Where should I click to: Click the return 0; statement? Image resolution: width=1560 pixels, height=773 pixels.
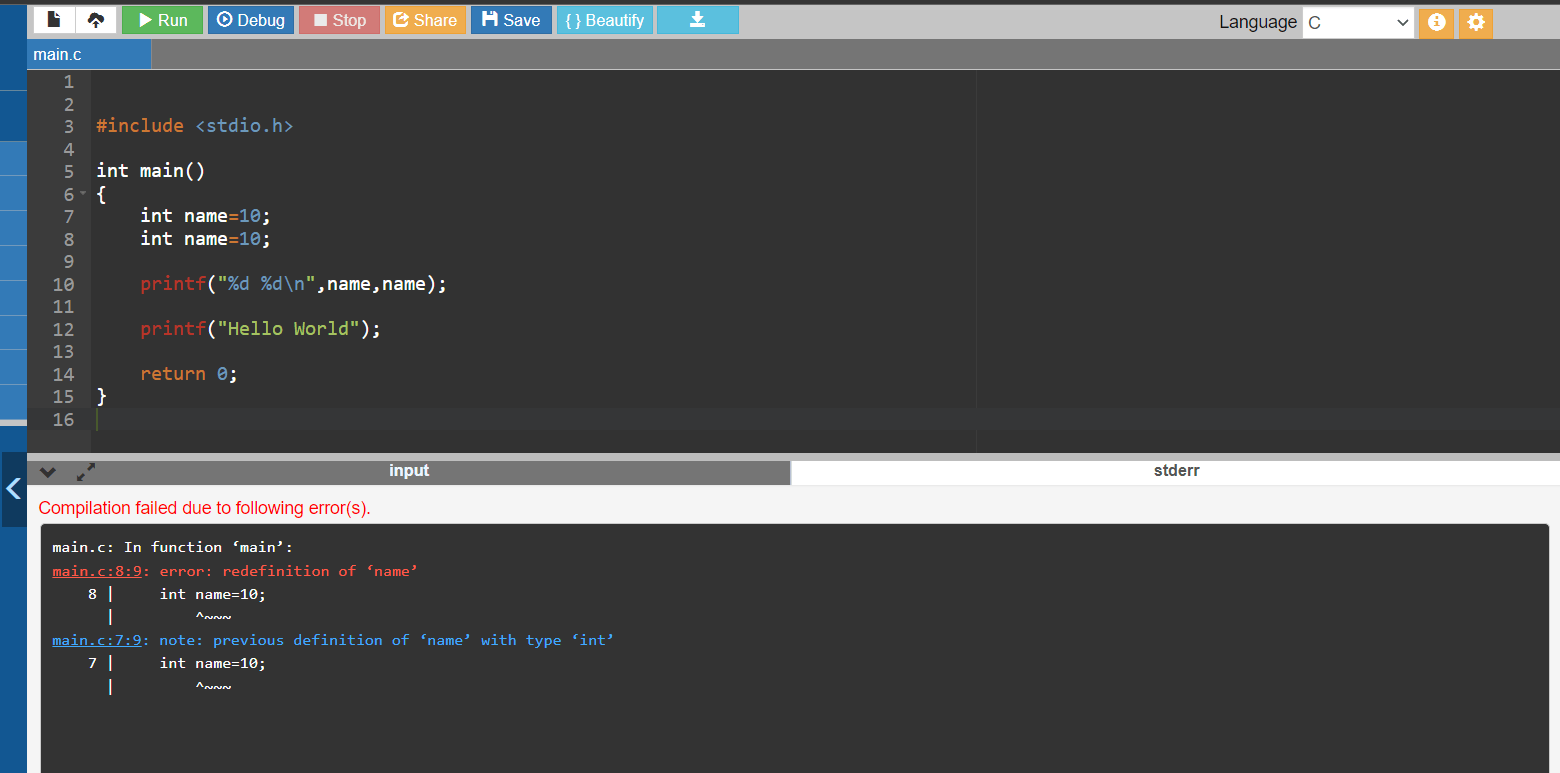189,374
